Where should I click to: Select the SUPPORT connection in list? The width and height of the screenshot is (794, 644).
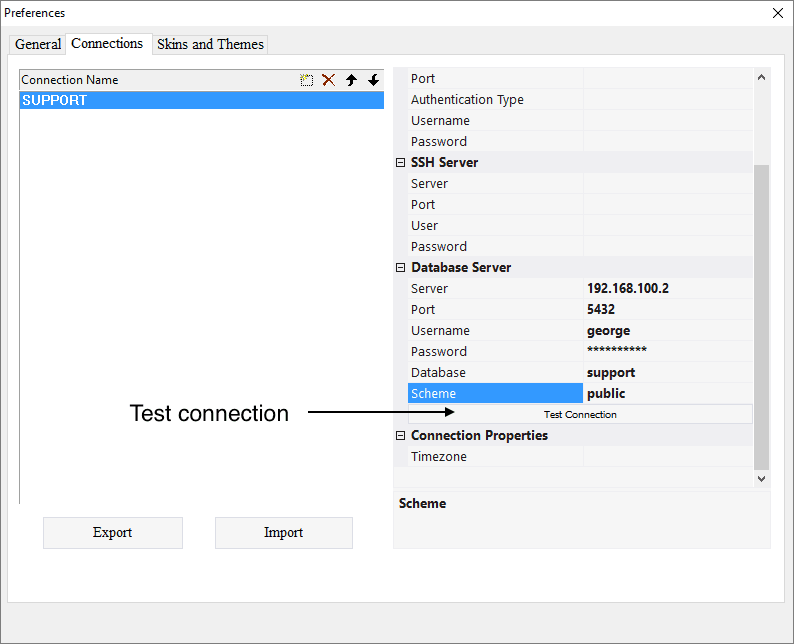pos(200,100)
